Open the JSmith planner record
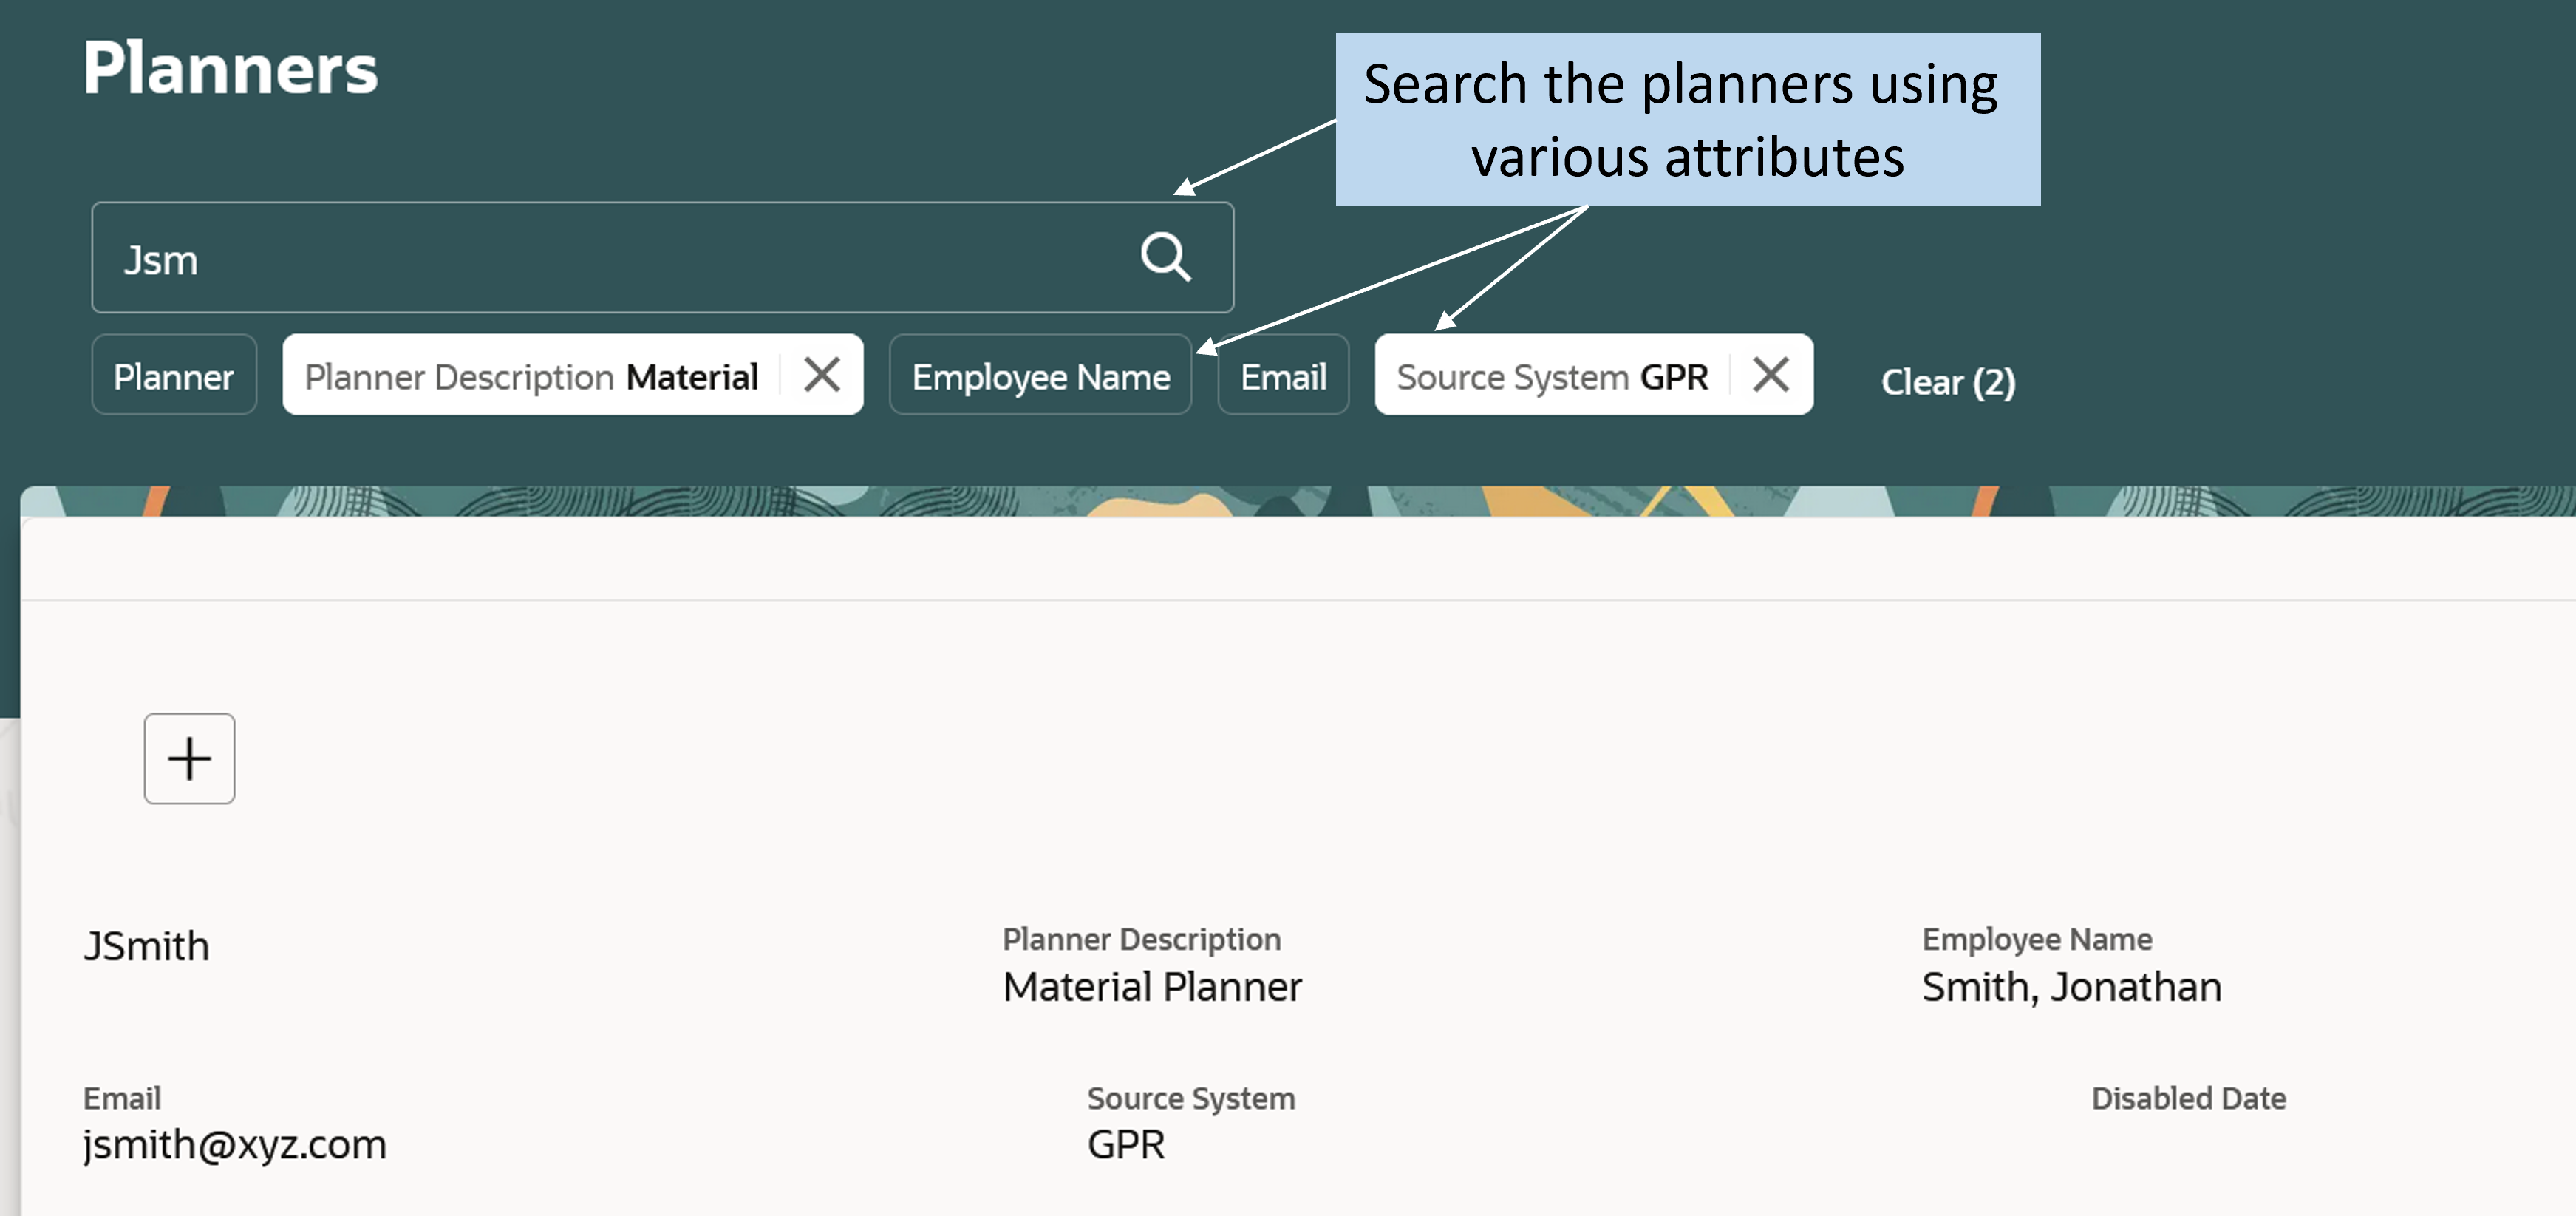2576x1216 pixels. click(x=146, y=945)
